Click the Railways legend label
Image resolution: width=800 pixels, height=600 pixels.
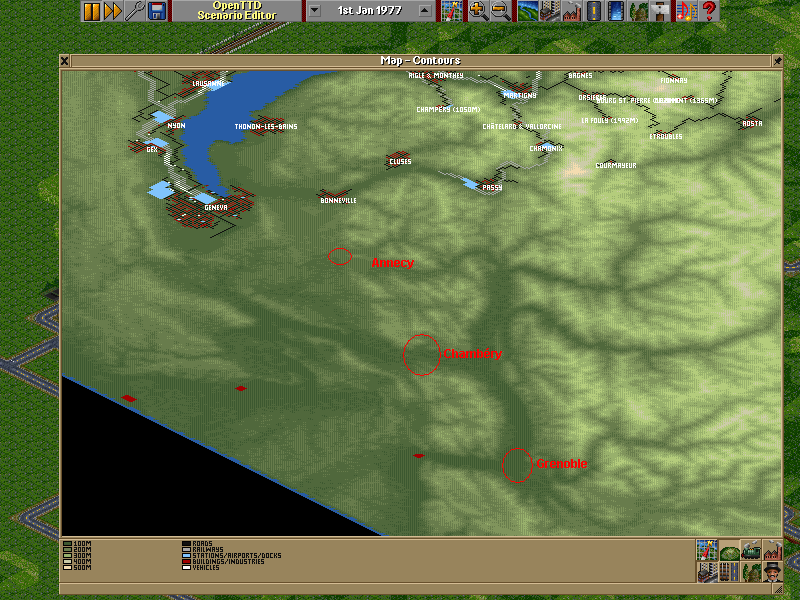coord(208,549)
